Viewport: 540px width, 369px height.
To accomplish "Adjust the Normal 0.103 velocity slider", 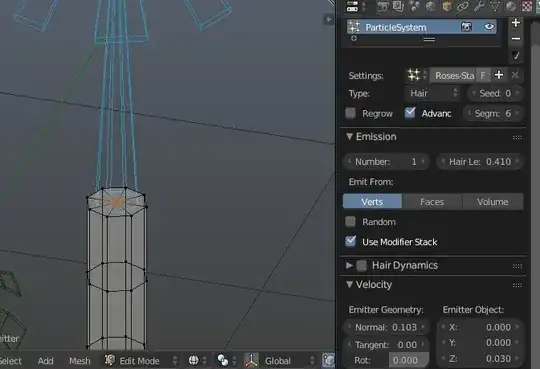I will coord(386,327).
